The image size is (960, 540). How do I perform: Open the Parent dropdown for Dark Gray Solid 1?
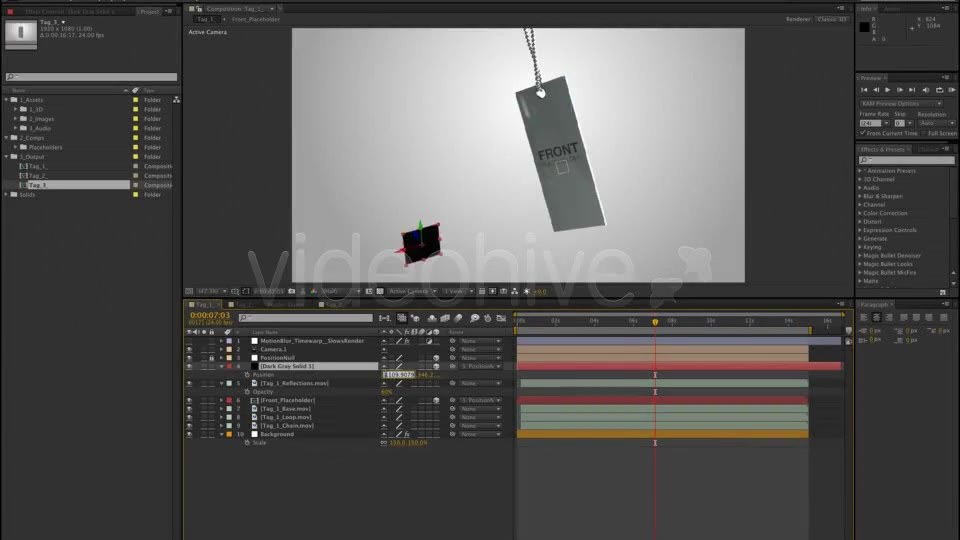click(x=481, y=366)
